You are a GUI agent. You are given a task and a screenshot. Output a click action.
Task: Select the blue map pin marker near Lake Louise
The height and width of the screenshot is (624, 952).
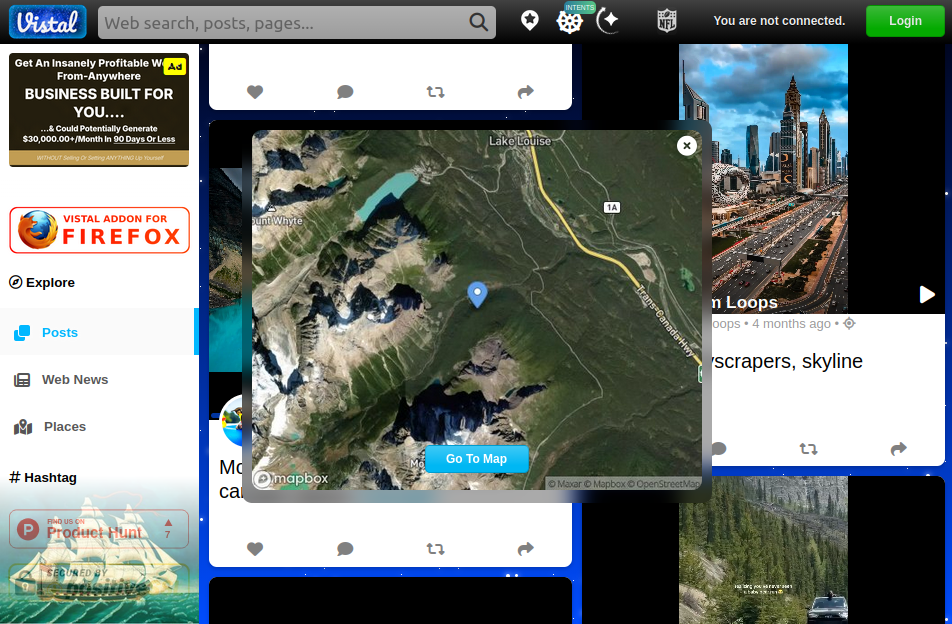click(477, 294)
